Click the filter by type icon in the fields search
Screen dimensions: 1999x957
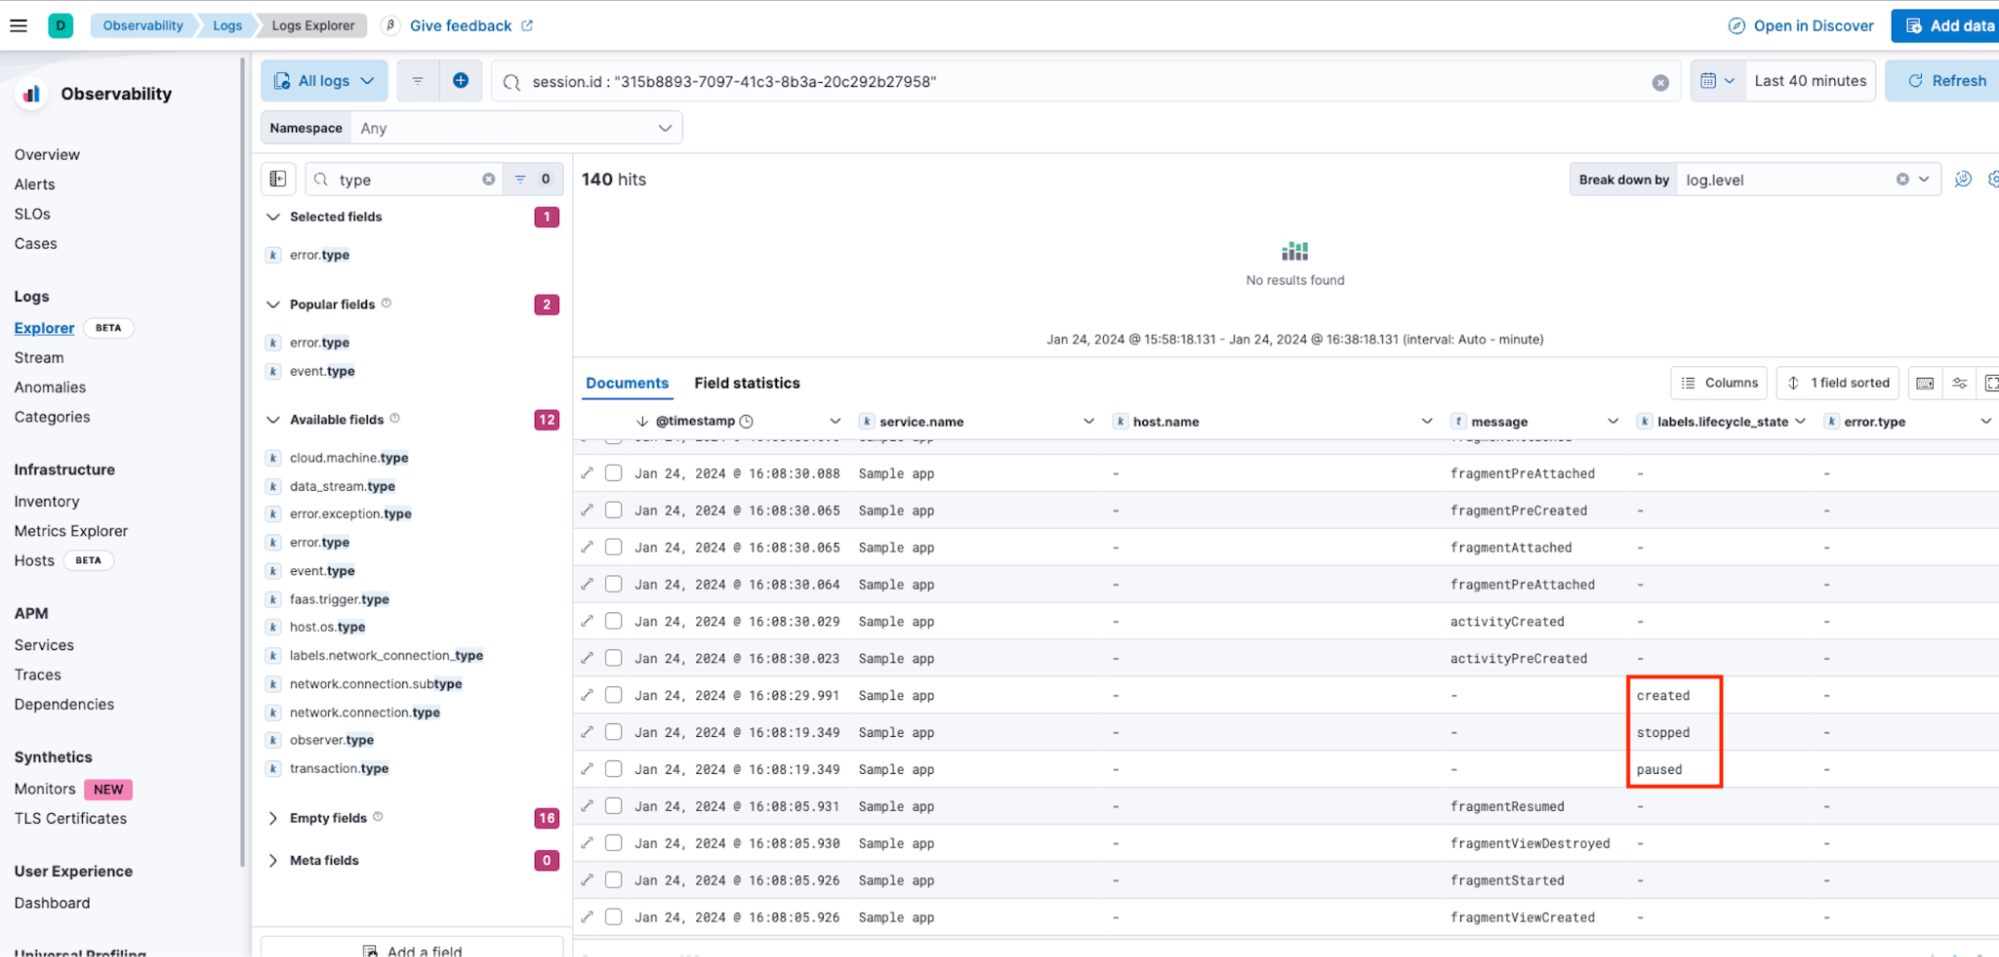click(521, 179)
